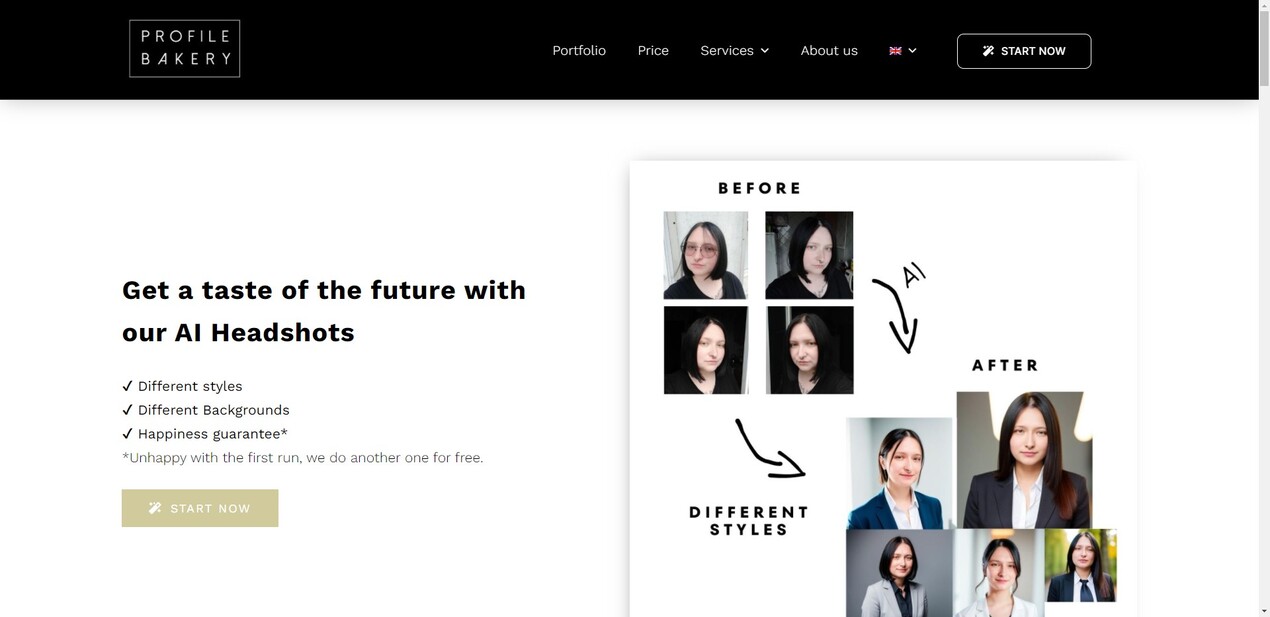
Task: Click magic wand icon in header Start Now
Action: tap(988, 51)
